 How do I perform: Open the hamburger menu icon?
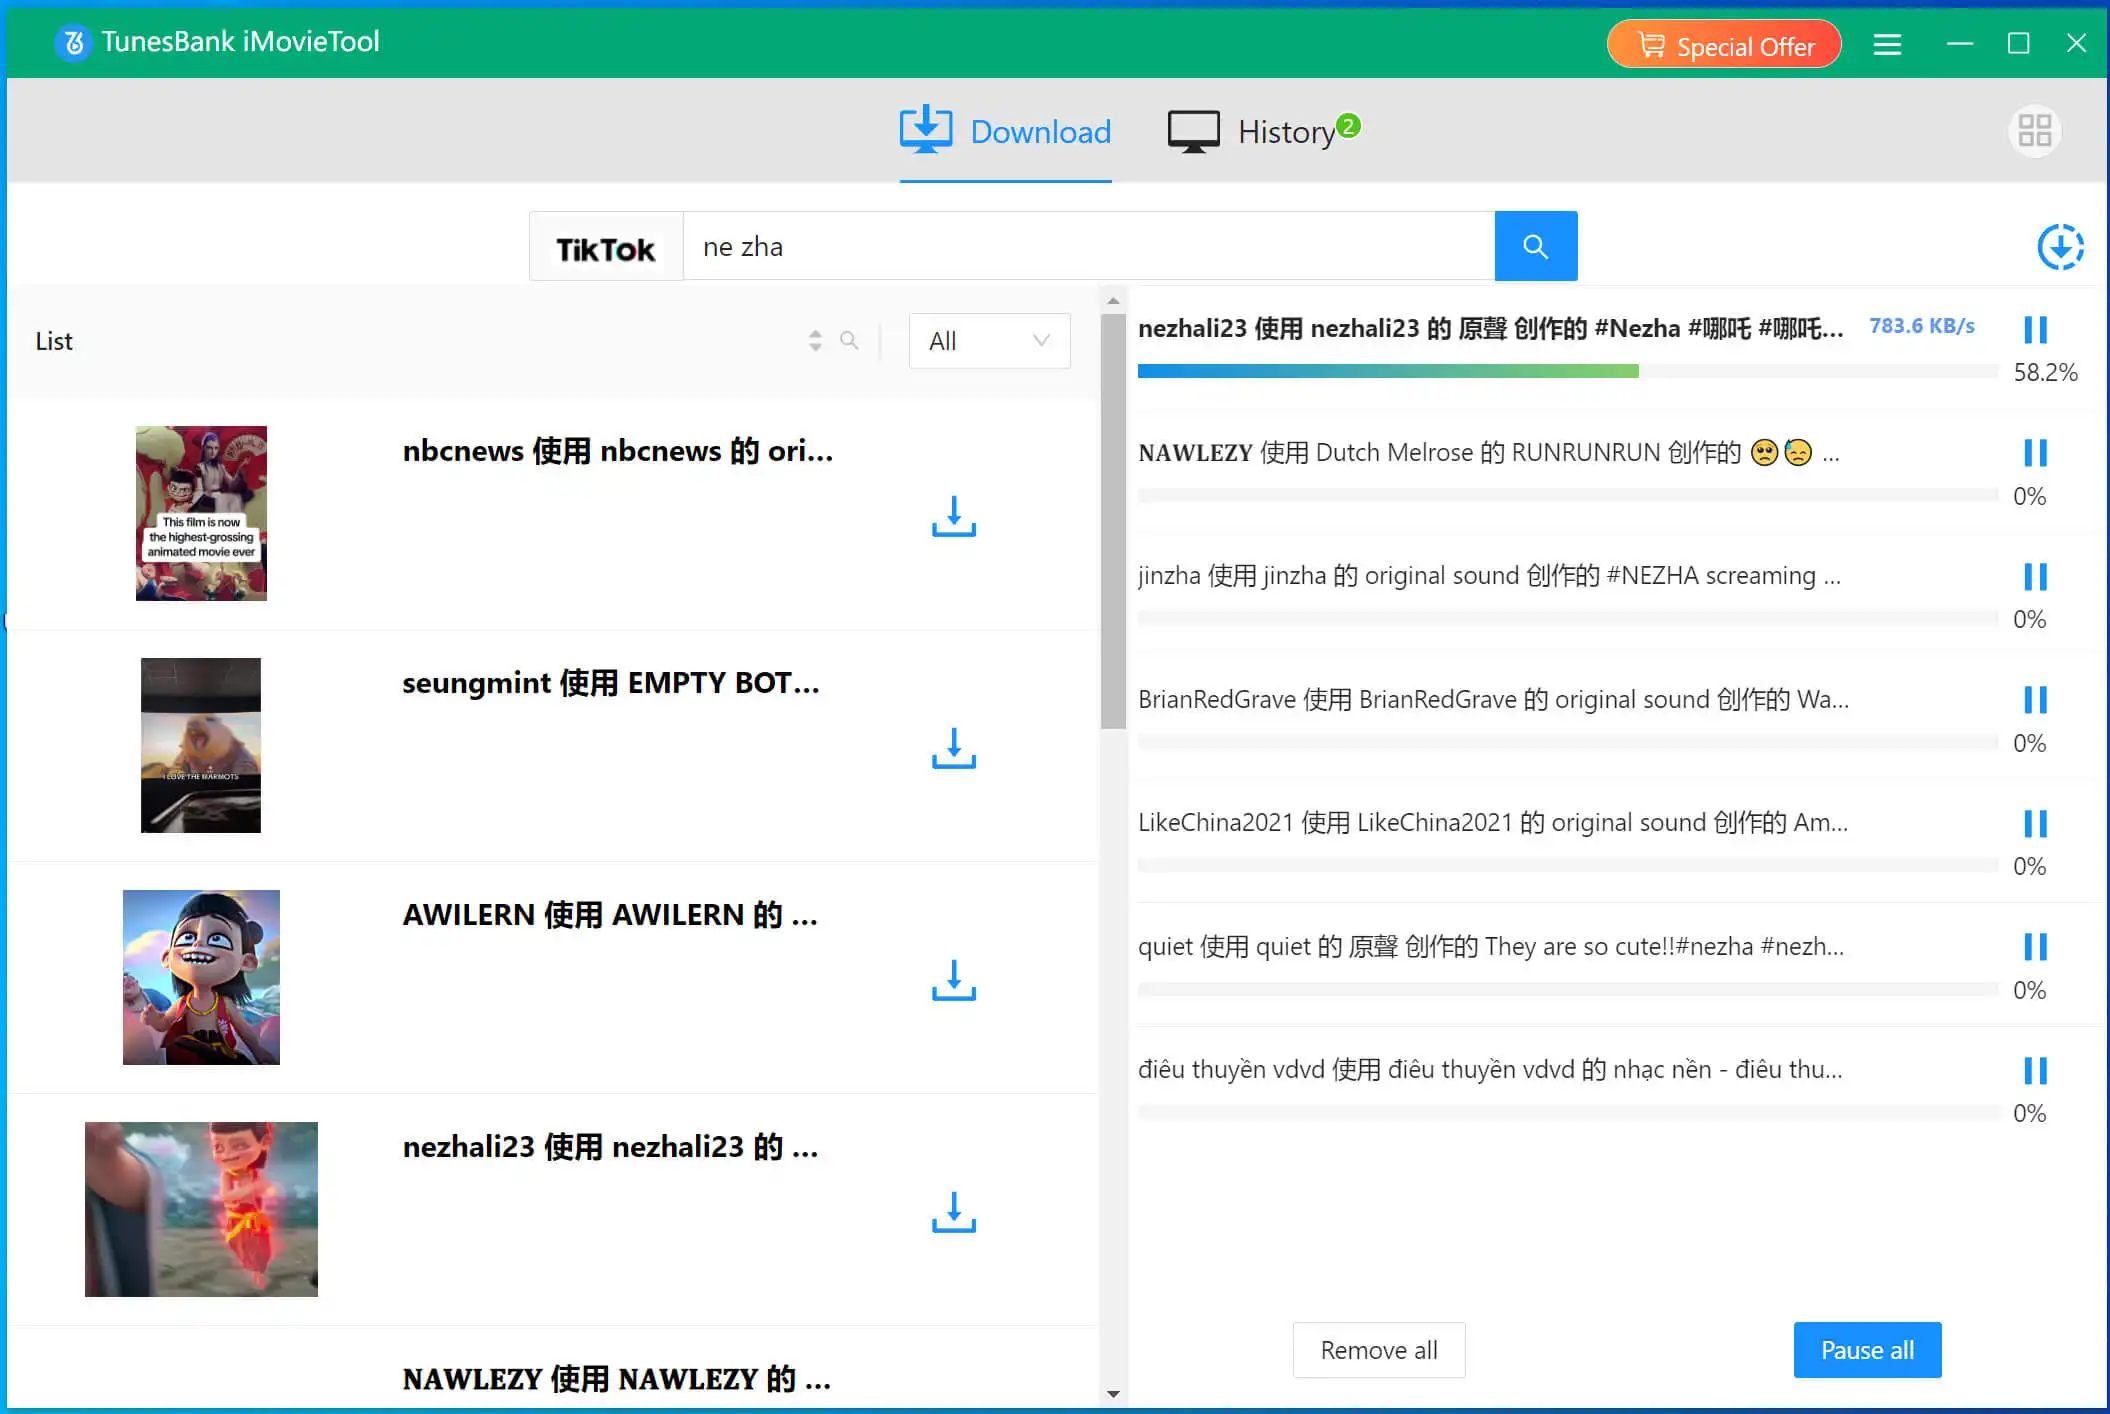[x=1887, y=44]
